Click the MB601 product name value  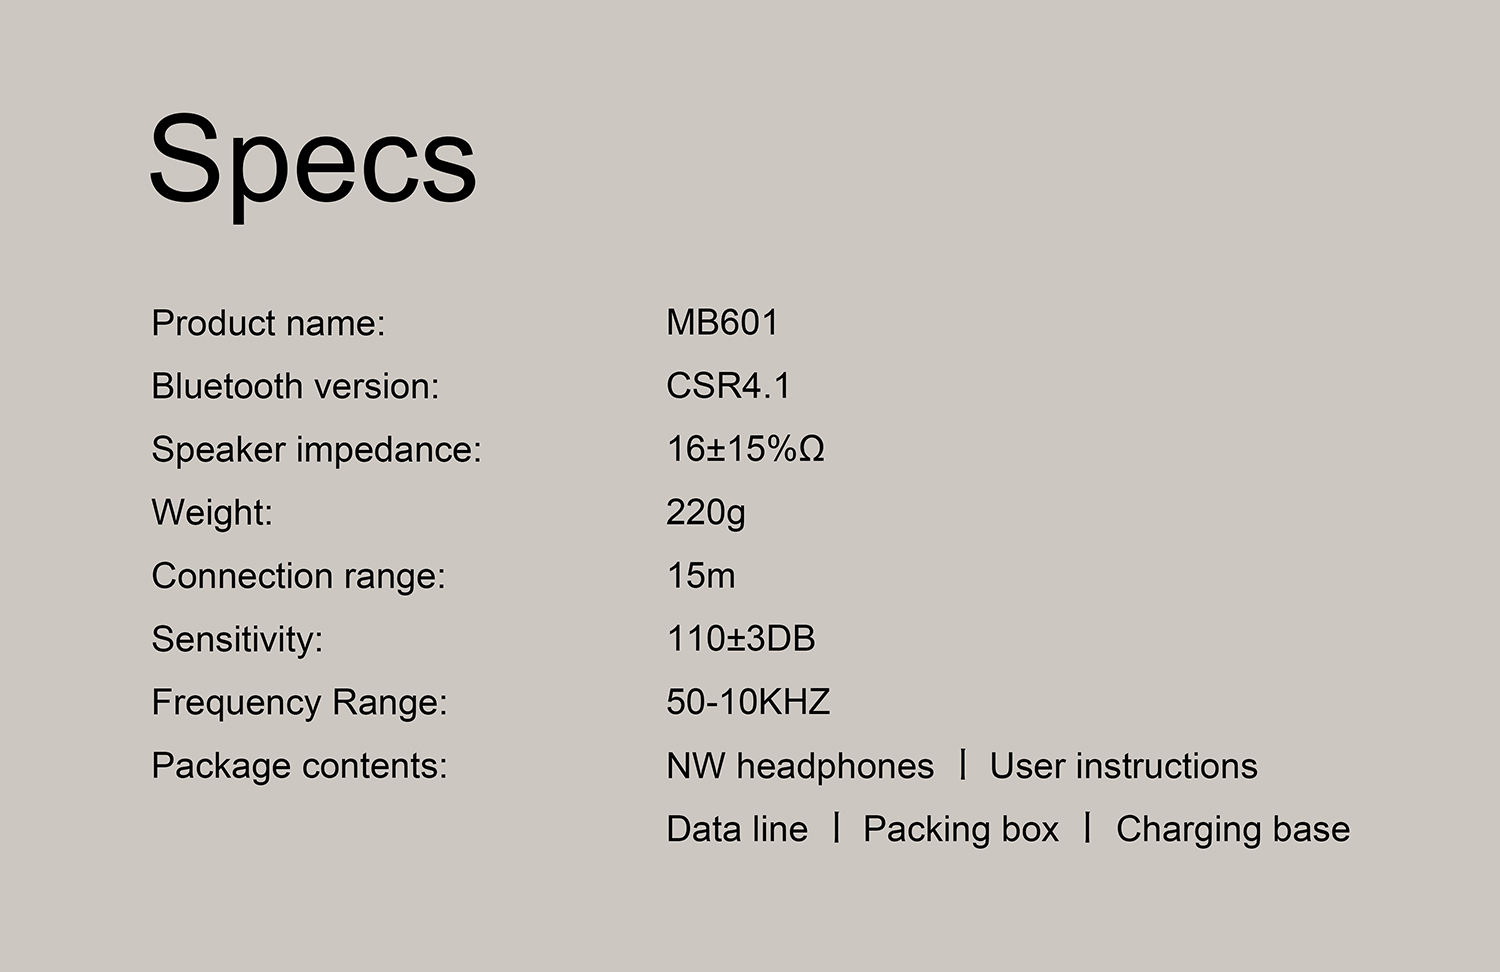(722, 322)
